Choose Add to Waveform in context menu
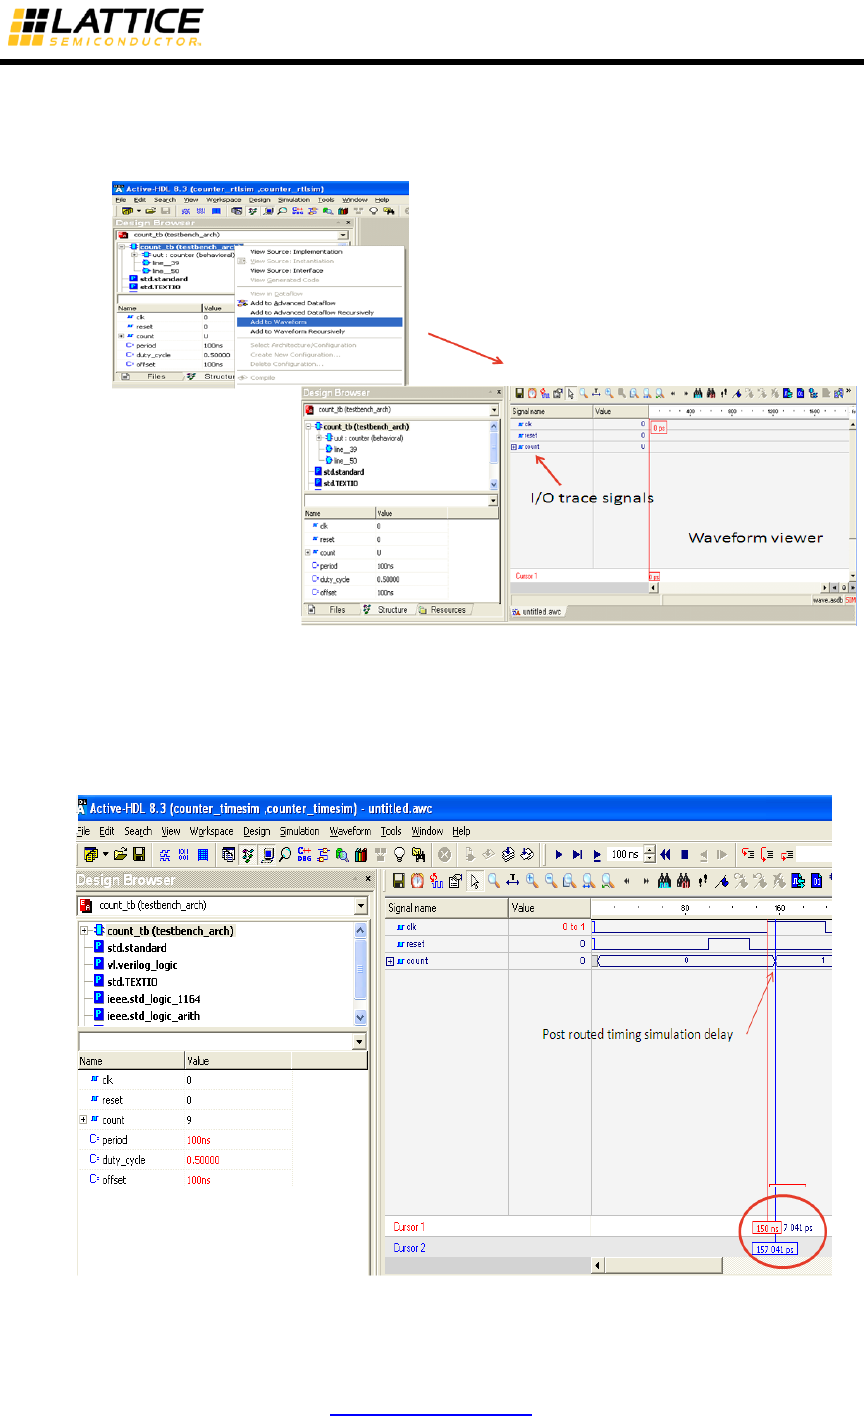The height and width of the screenshot is (1416, 864). coord(319,321)
